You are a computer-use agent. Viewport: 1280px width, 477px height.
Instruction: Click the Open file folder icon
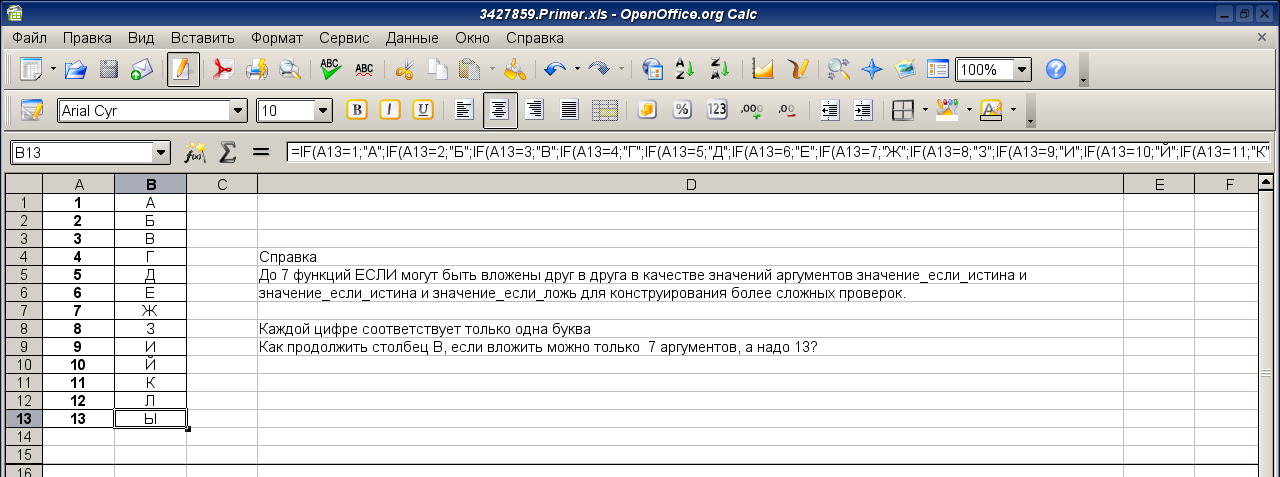pyautogui.click(x=76, y=70)
